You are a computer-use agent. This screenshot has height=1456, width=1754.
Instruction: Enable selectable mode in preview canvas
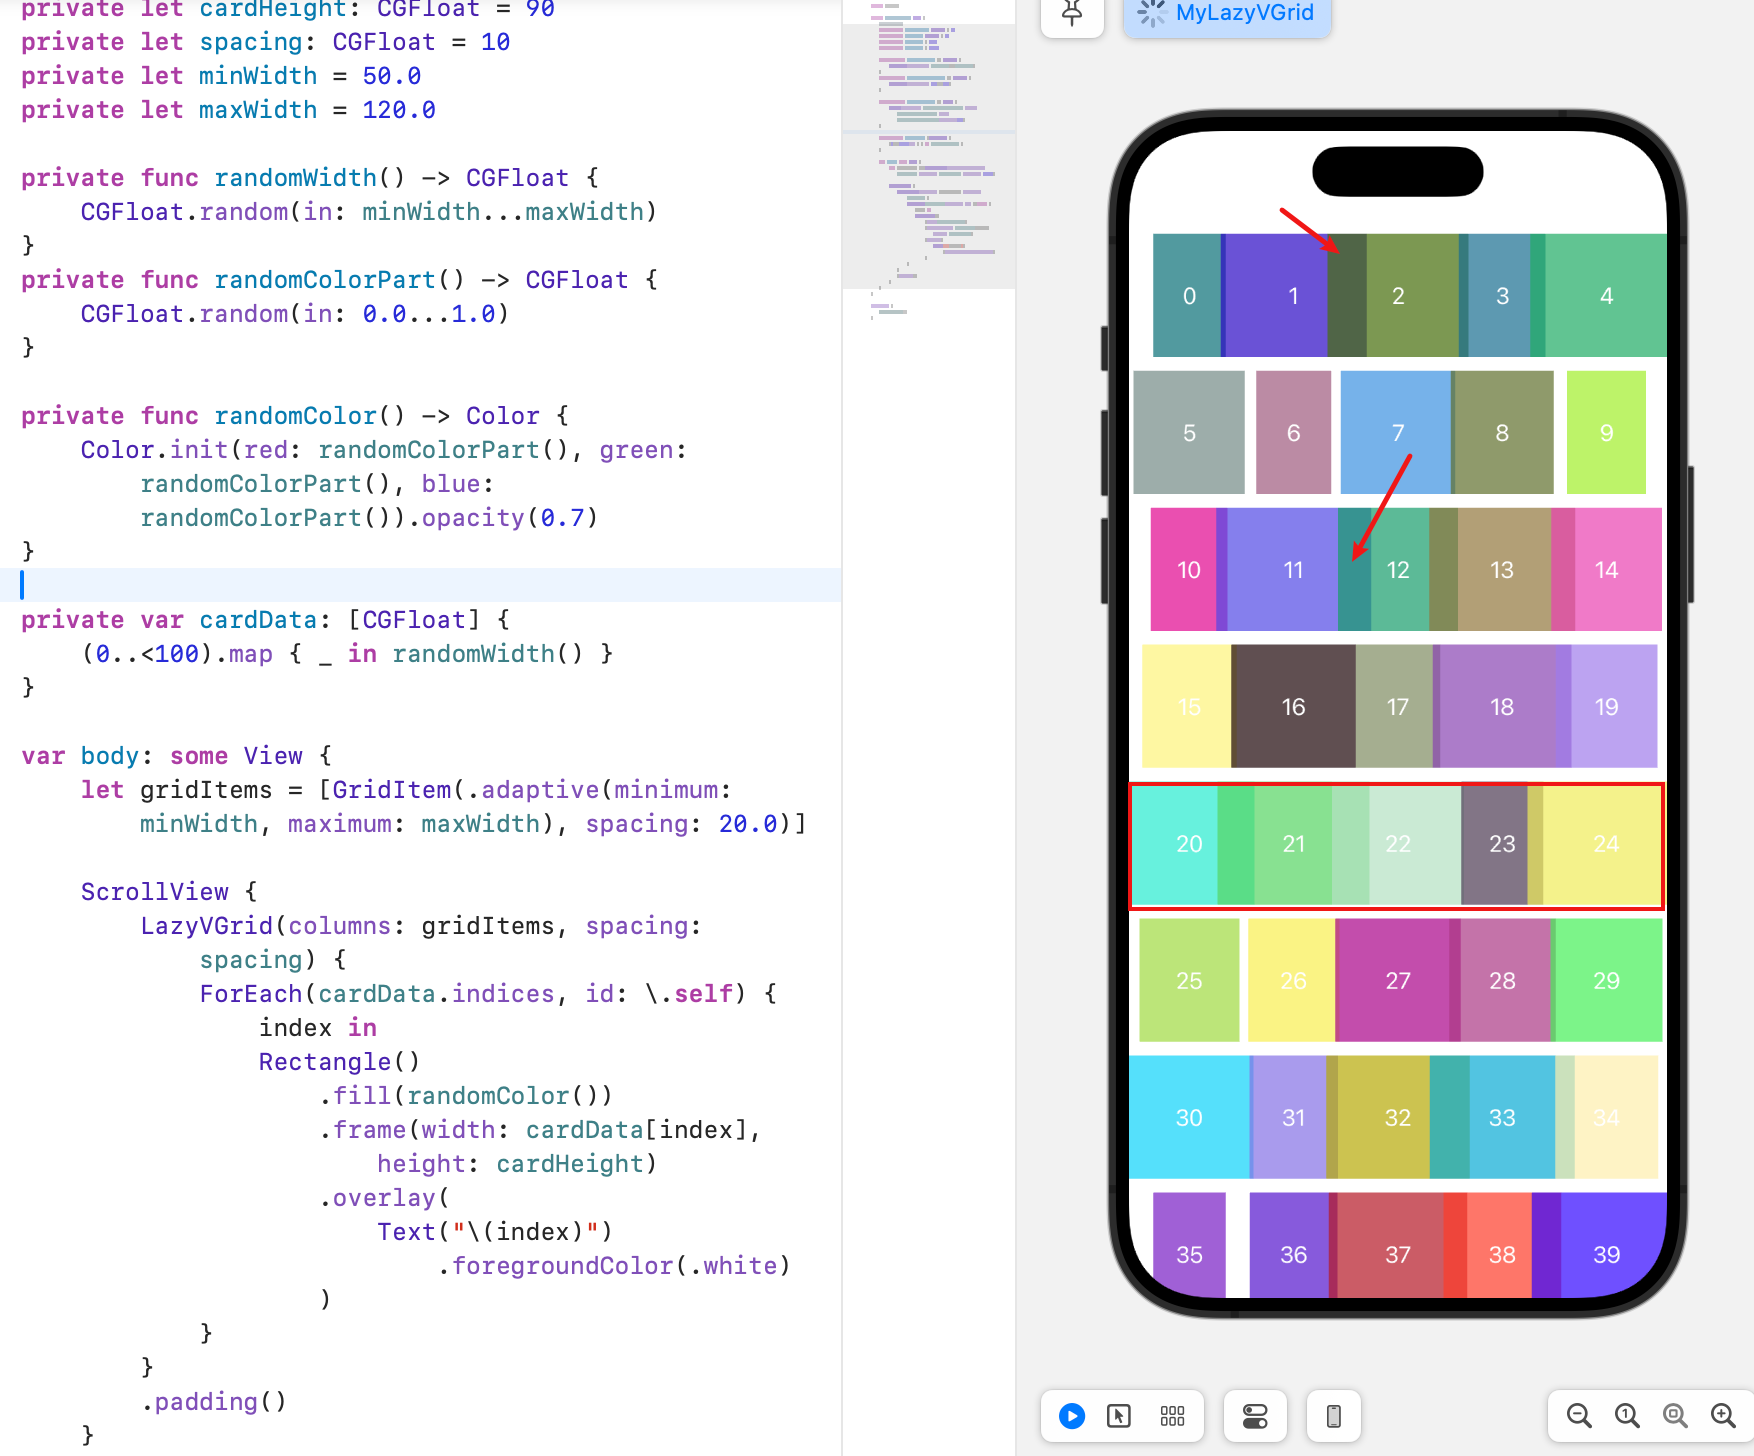pyautogui.click(x=1120, y=1416)
